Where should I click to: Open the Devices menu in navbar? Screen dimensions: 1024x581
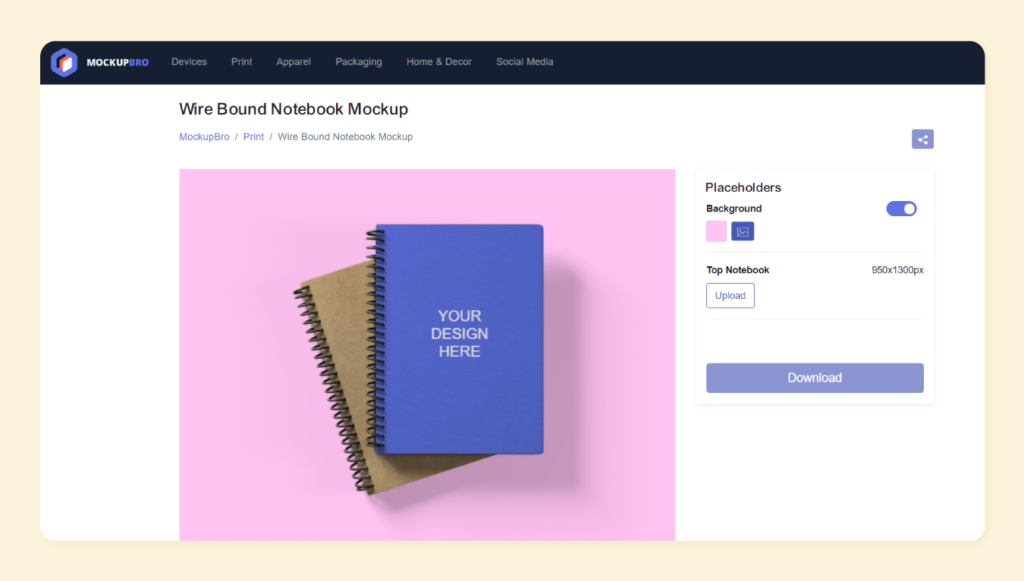point(189,62)
